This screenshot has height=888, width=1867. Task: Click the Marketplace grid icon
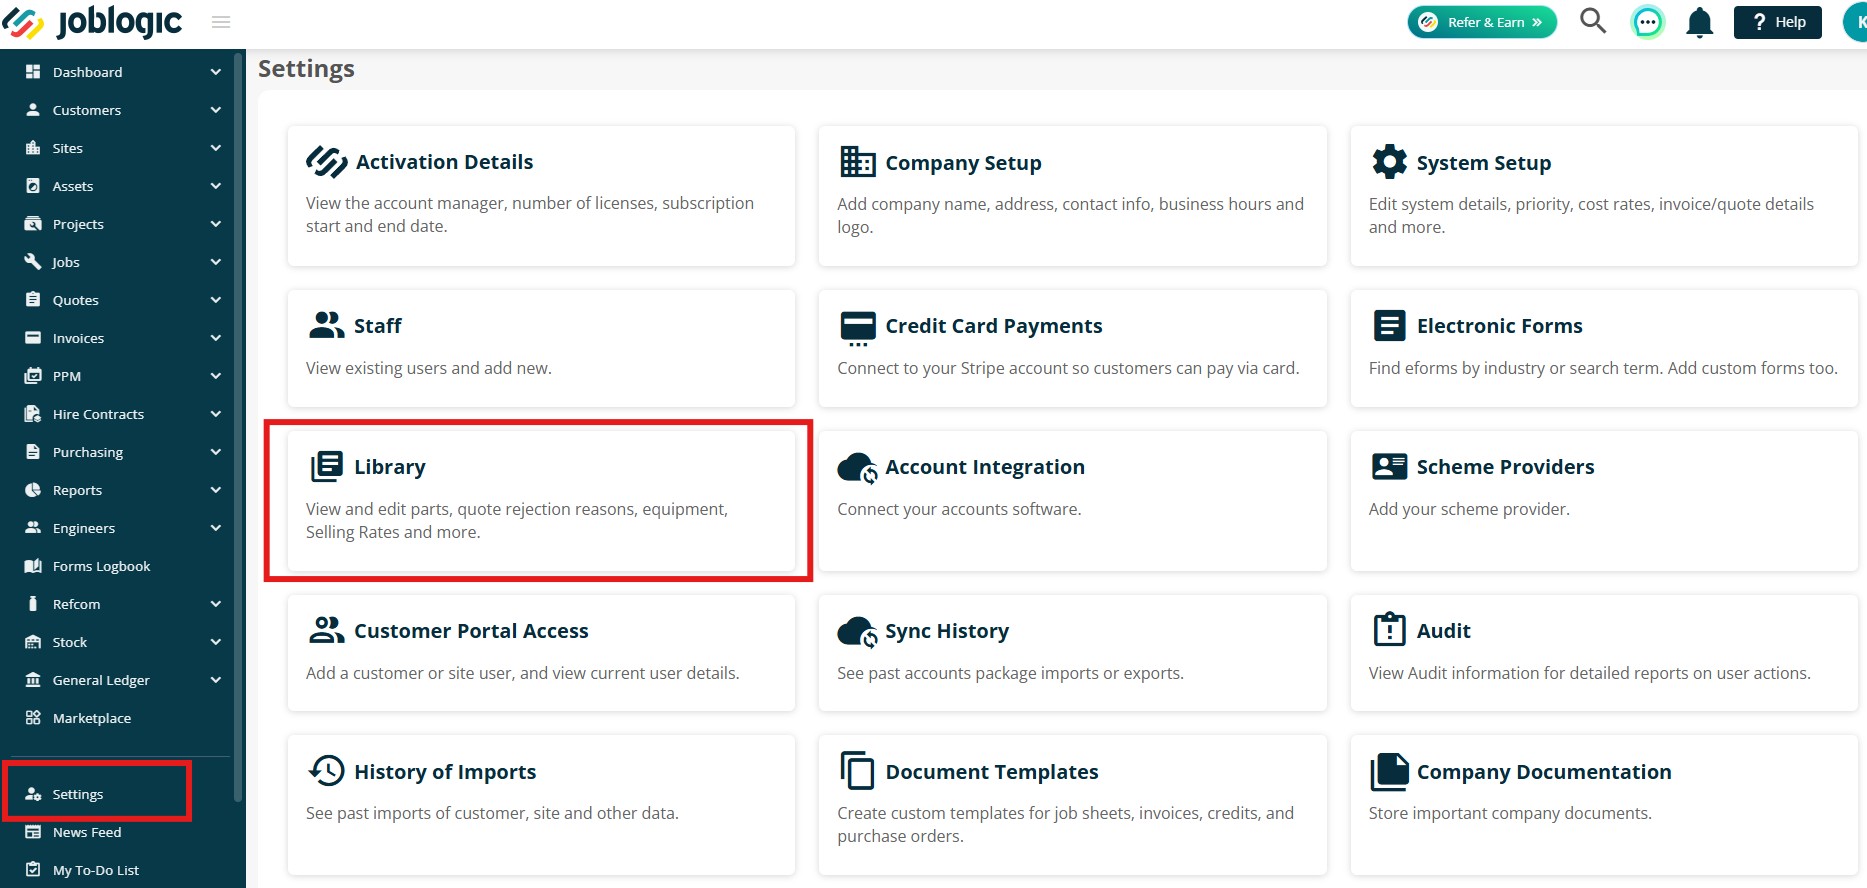pyautogui.click(x=33, y=717)
